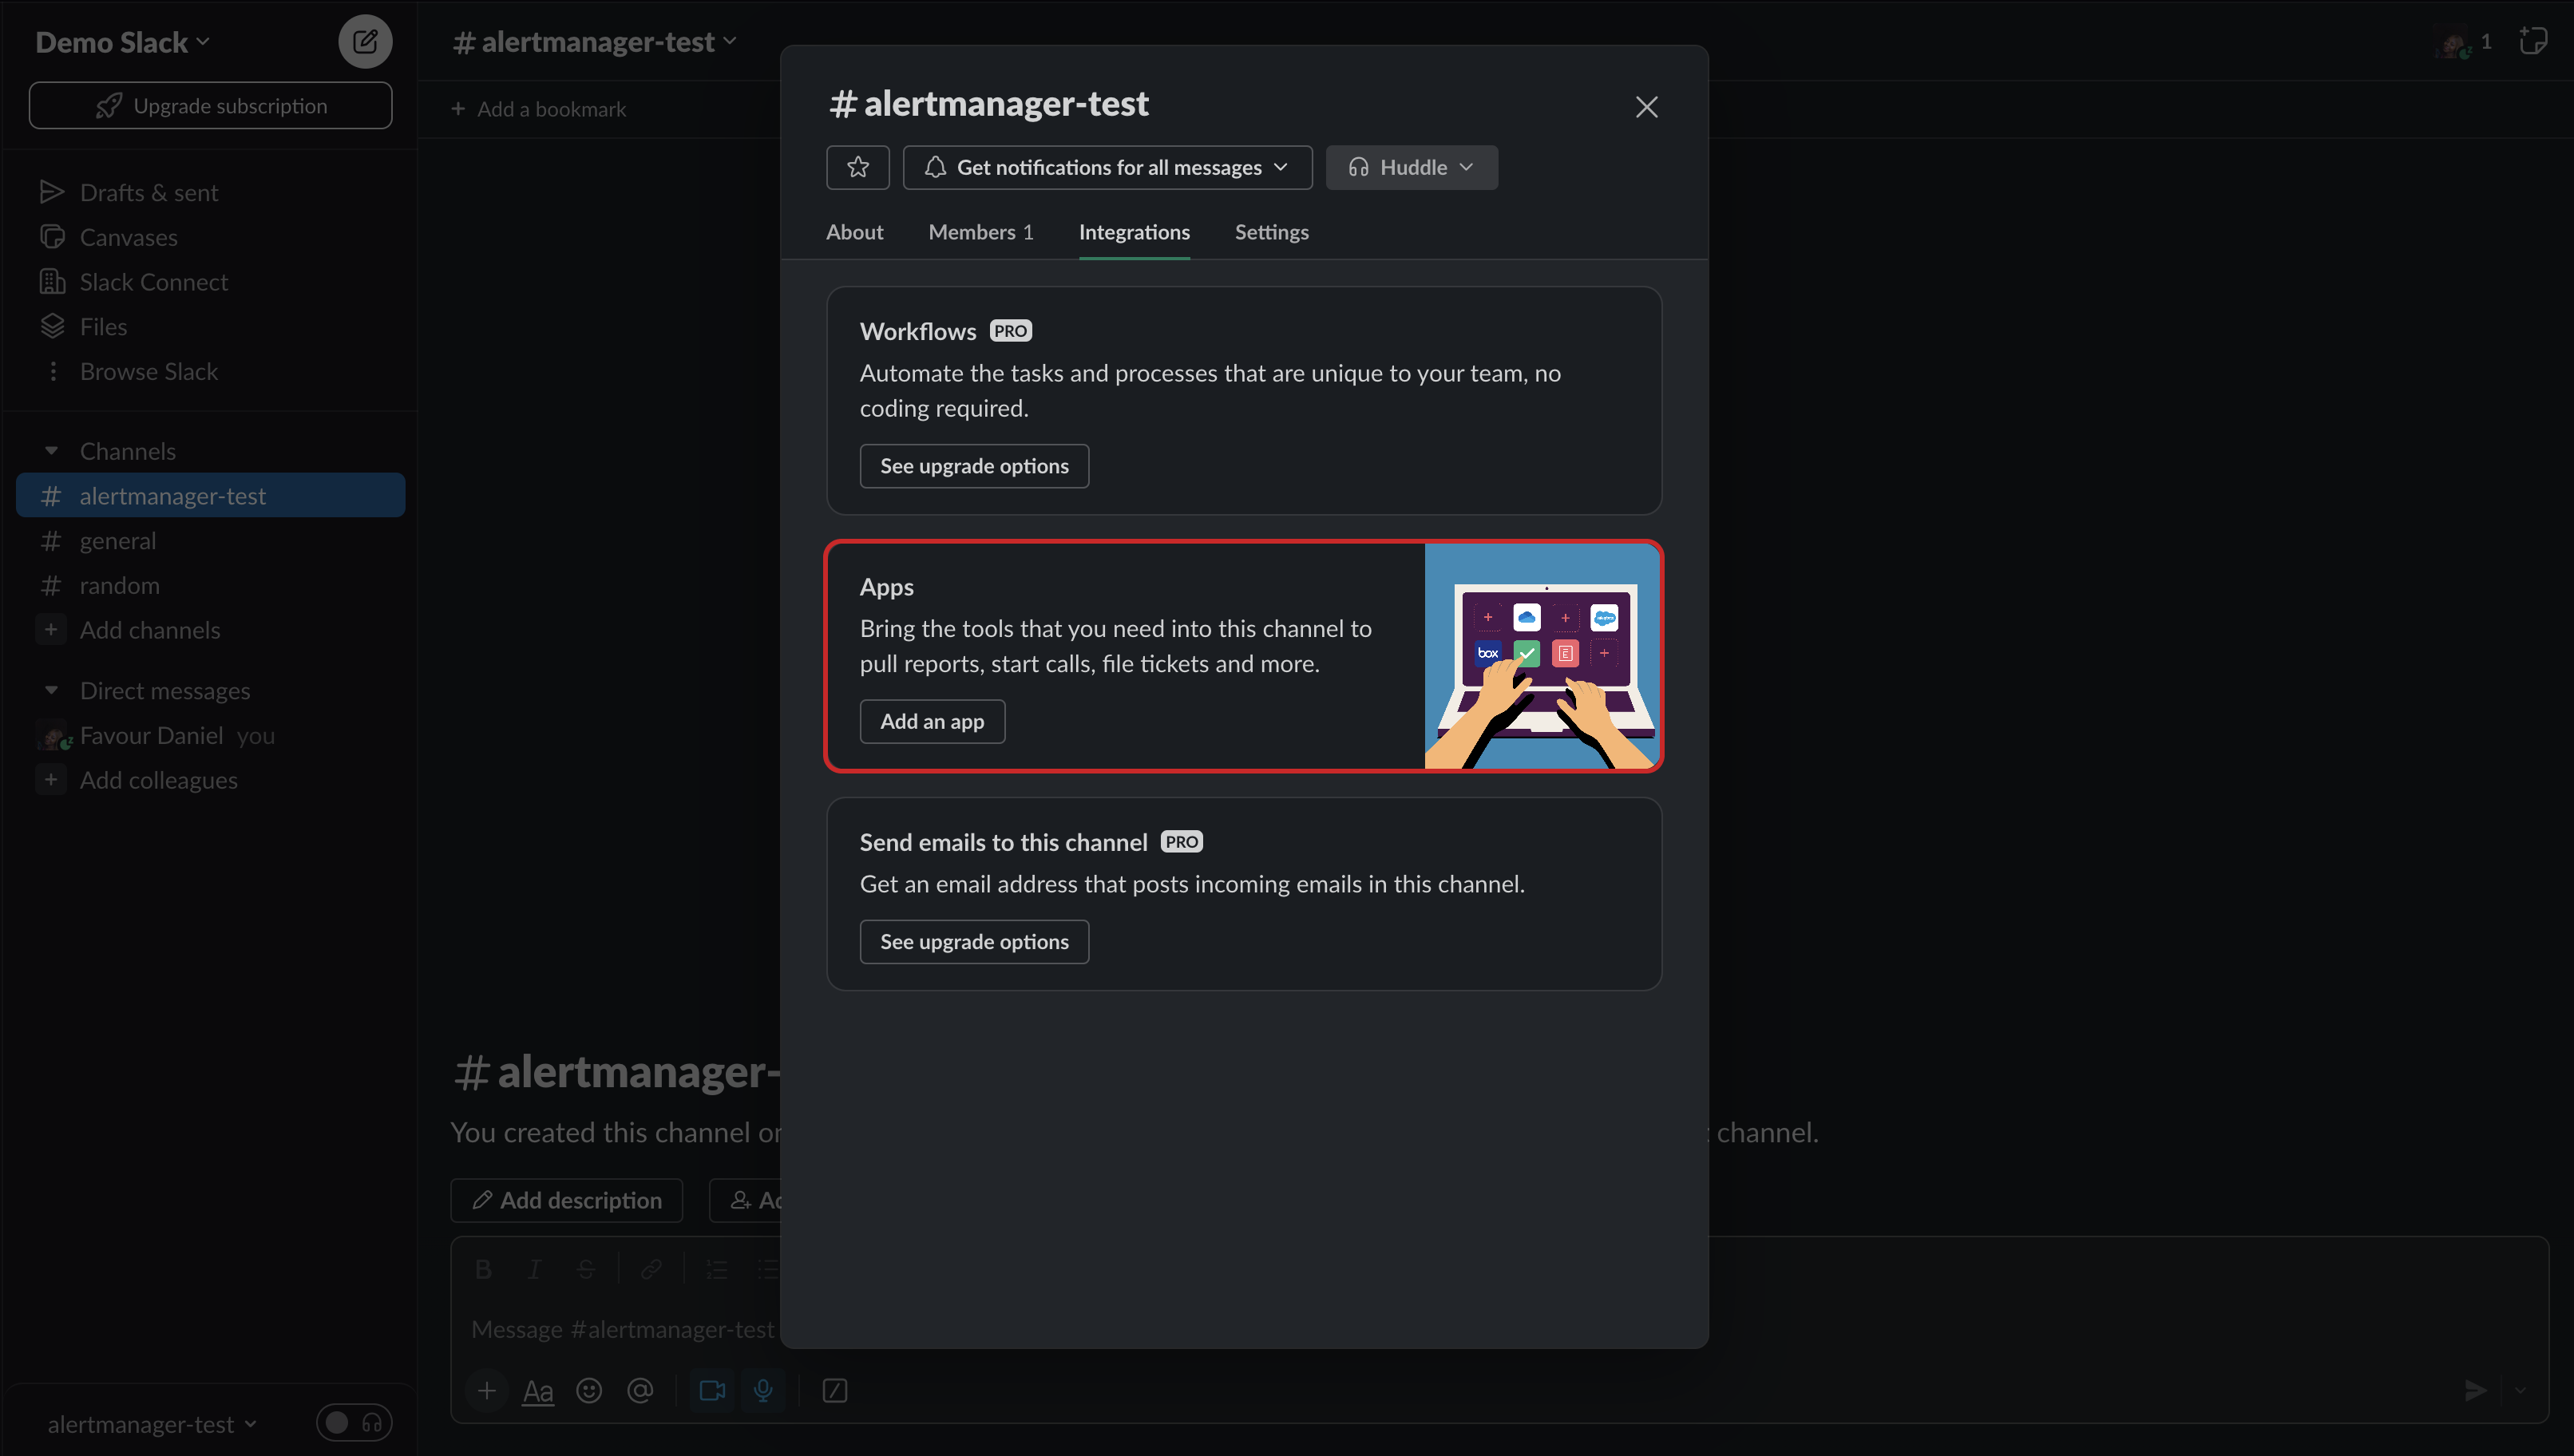Switch to the Members tab

[980, 232]
